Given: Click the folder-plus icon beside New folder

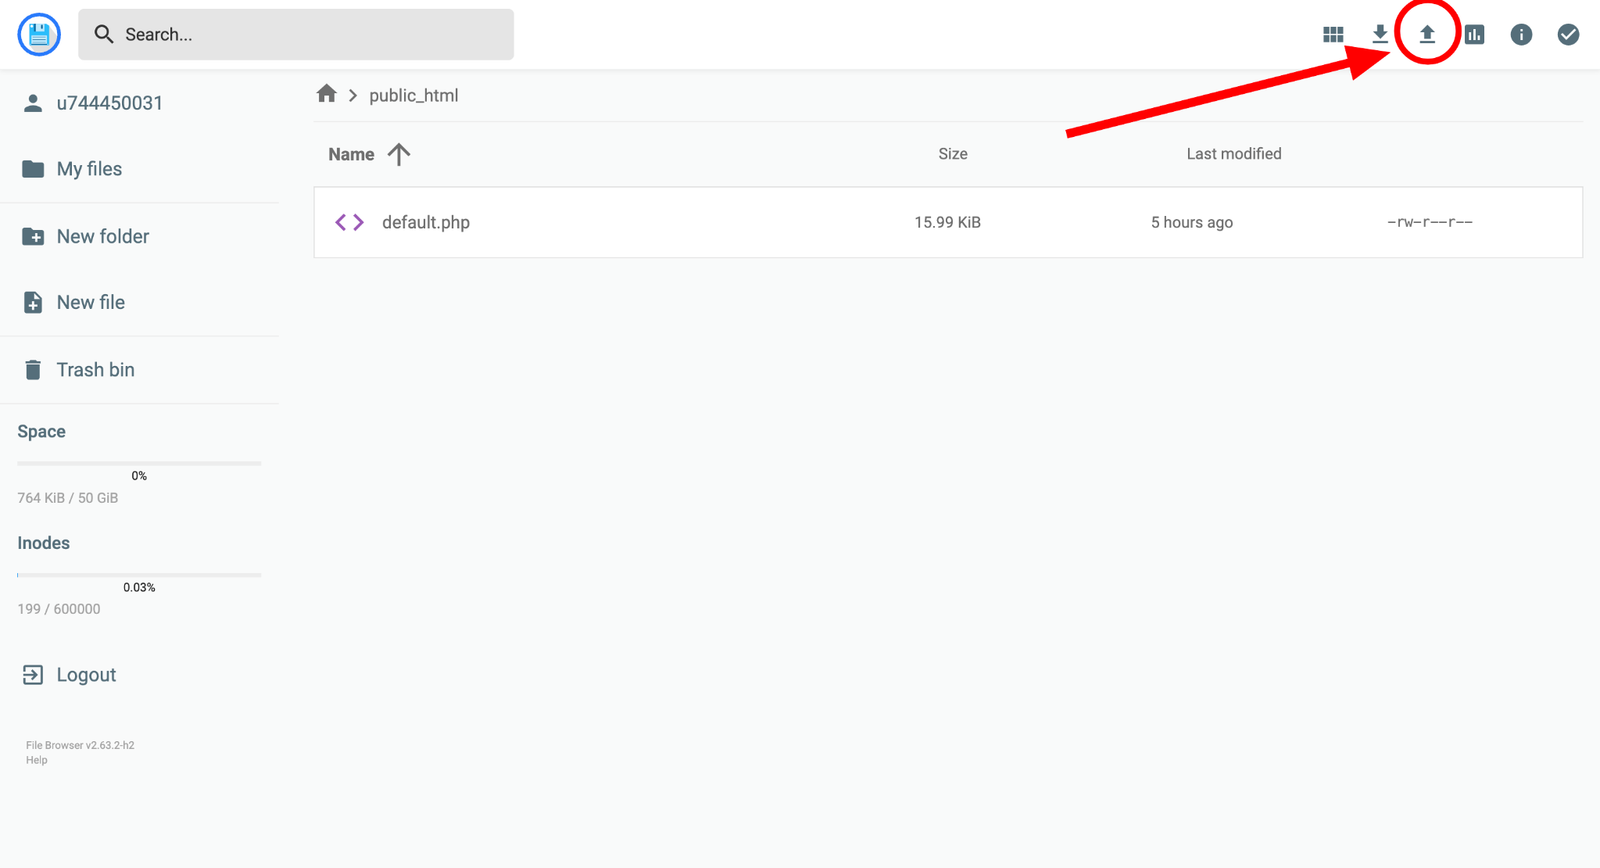Looking at the screenshot, I should pyautogui.click(x=33, y=236).
